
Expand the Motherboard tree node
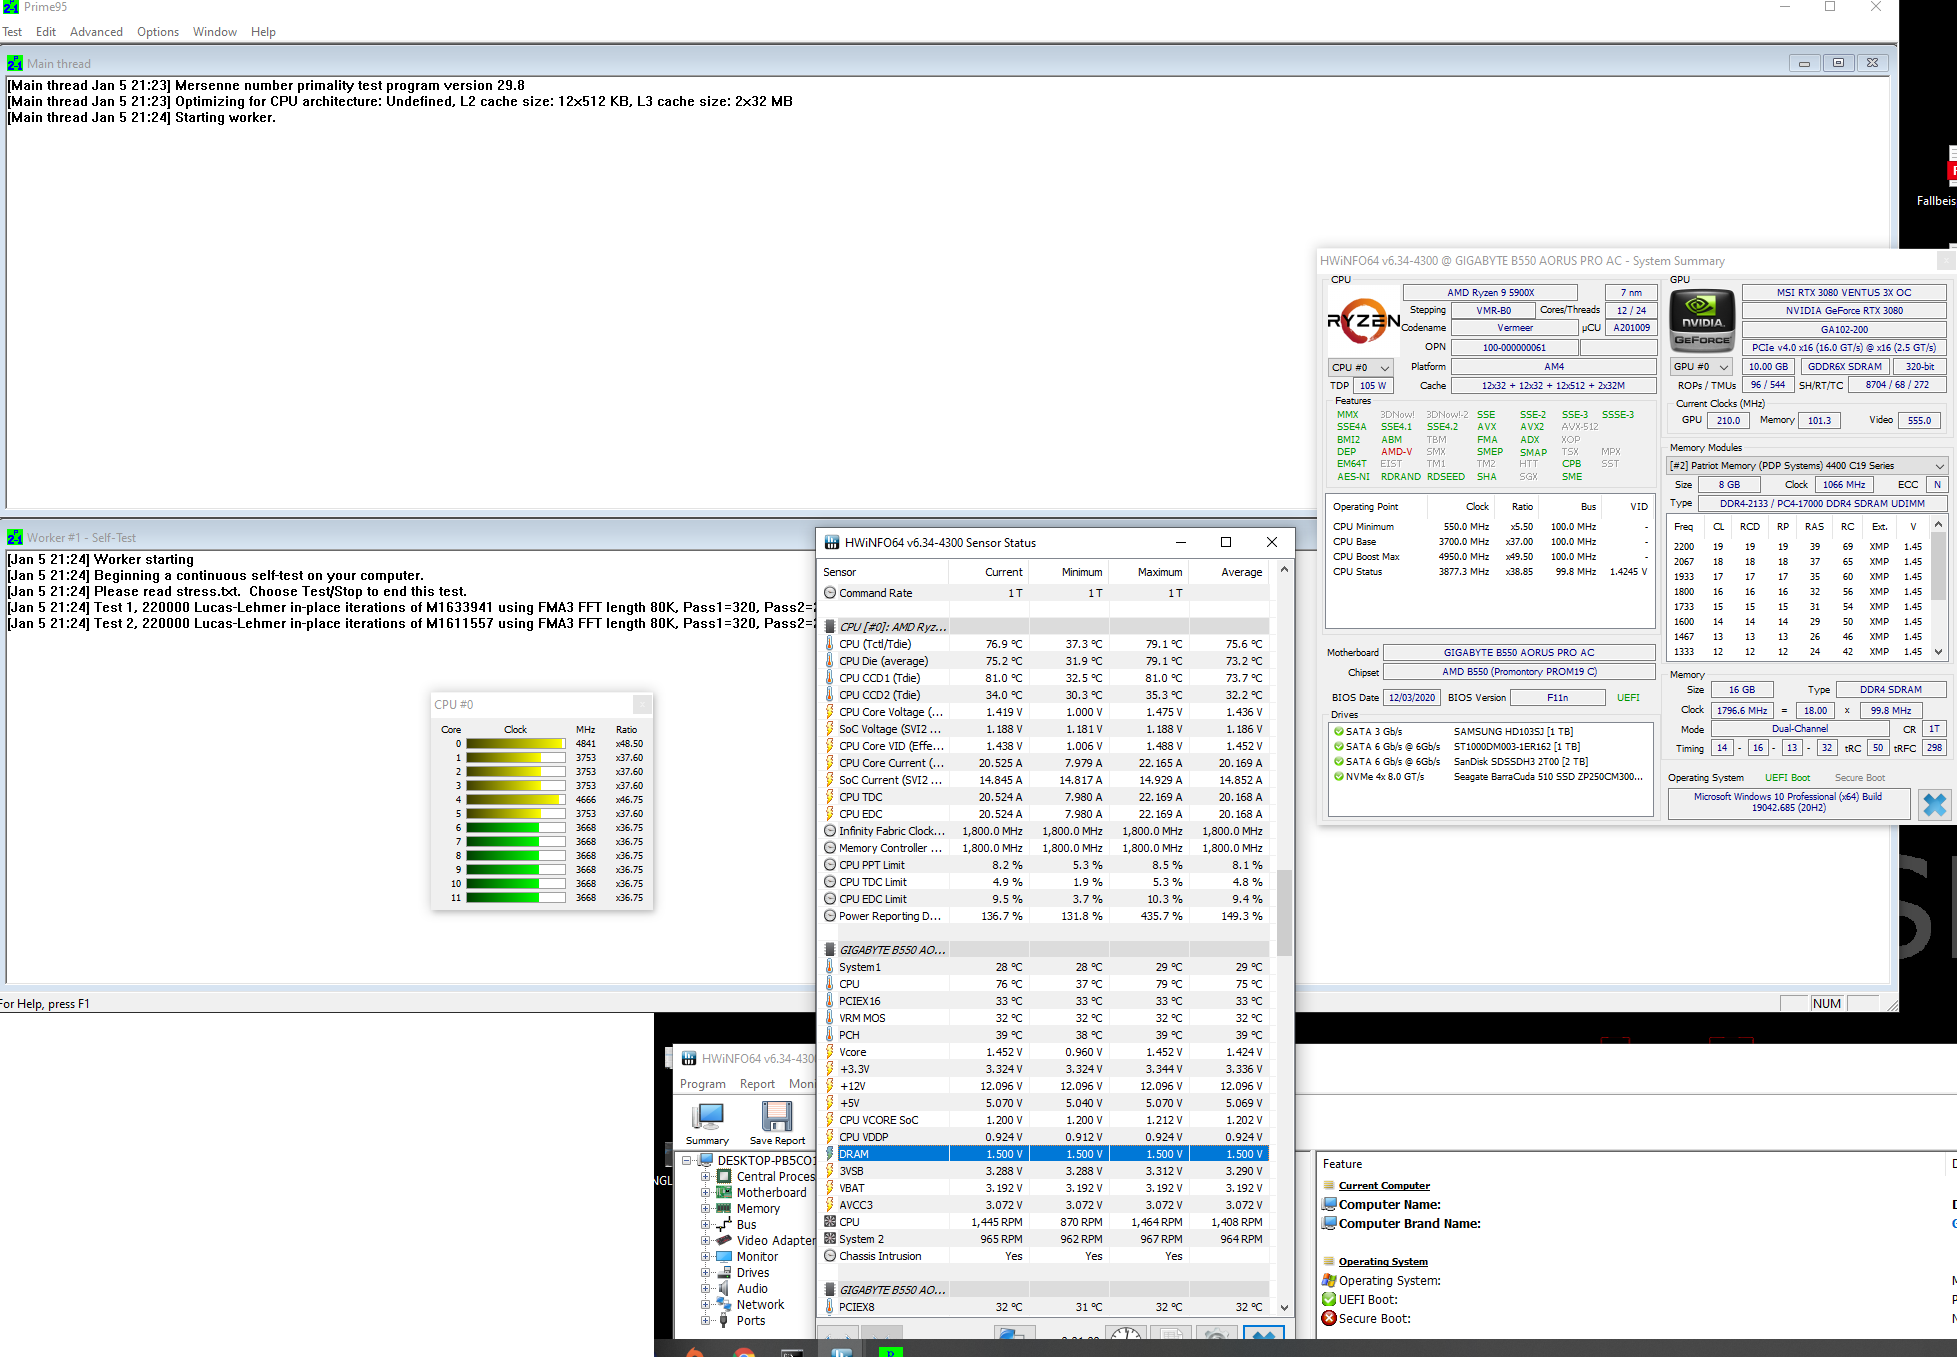point(706,1193)
